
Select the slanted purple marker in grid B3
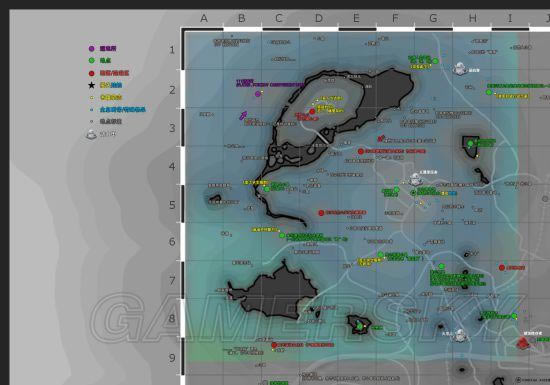[243, 115]
